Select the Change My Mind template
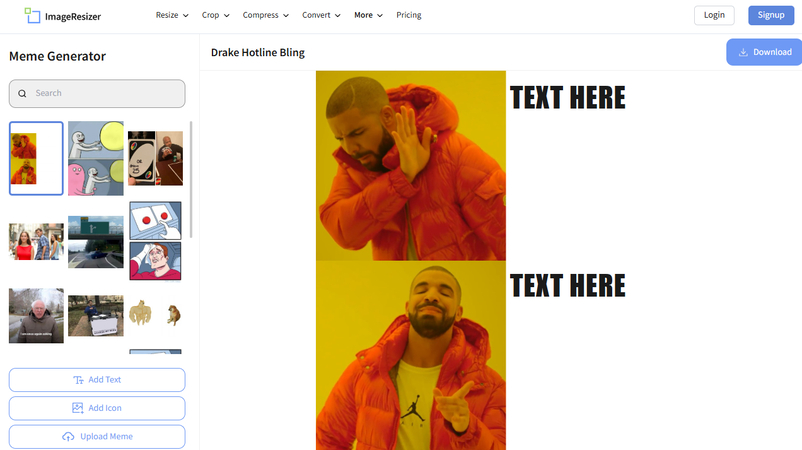This screenshot has width=802, height=450. (96, 316)
